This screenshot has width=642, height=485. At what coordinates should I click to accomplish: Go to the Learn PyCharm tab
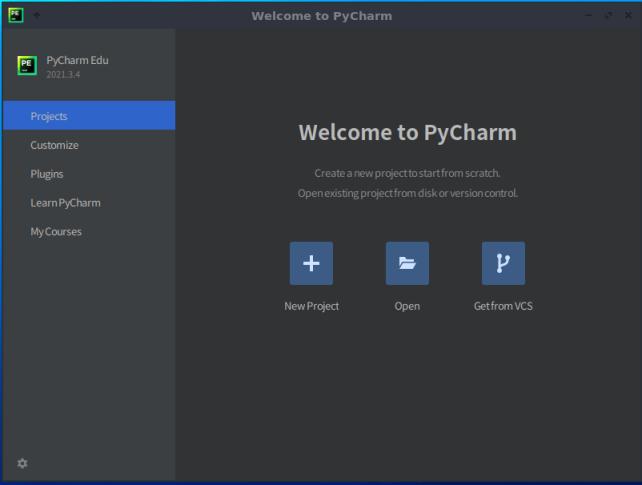tap(89, 203)
